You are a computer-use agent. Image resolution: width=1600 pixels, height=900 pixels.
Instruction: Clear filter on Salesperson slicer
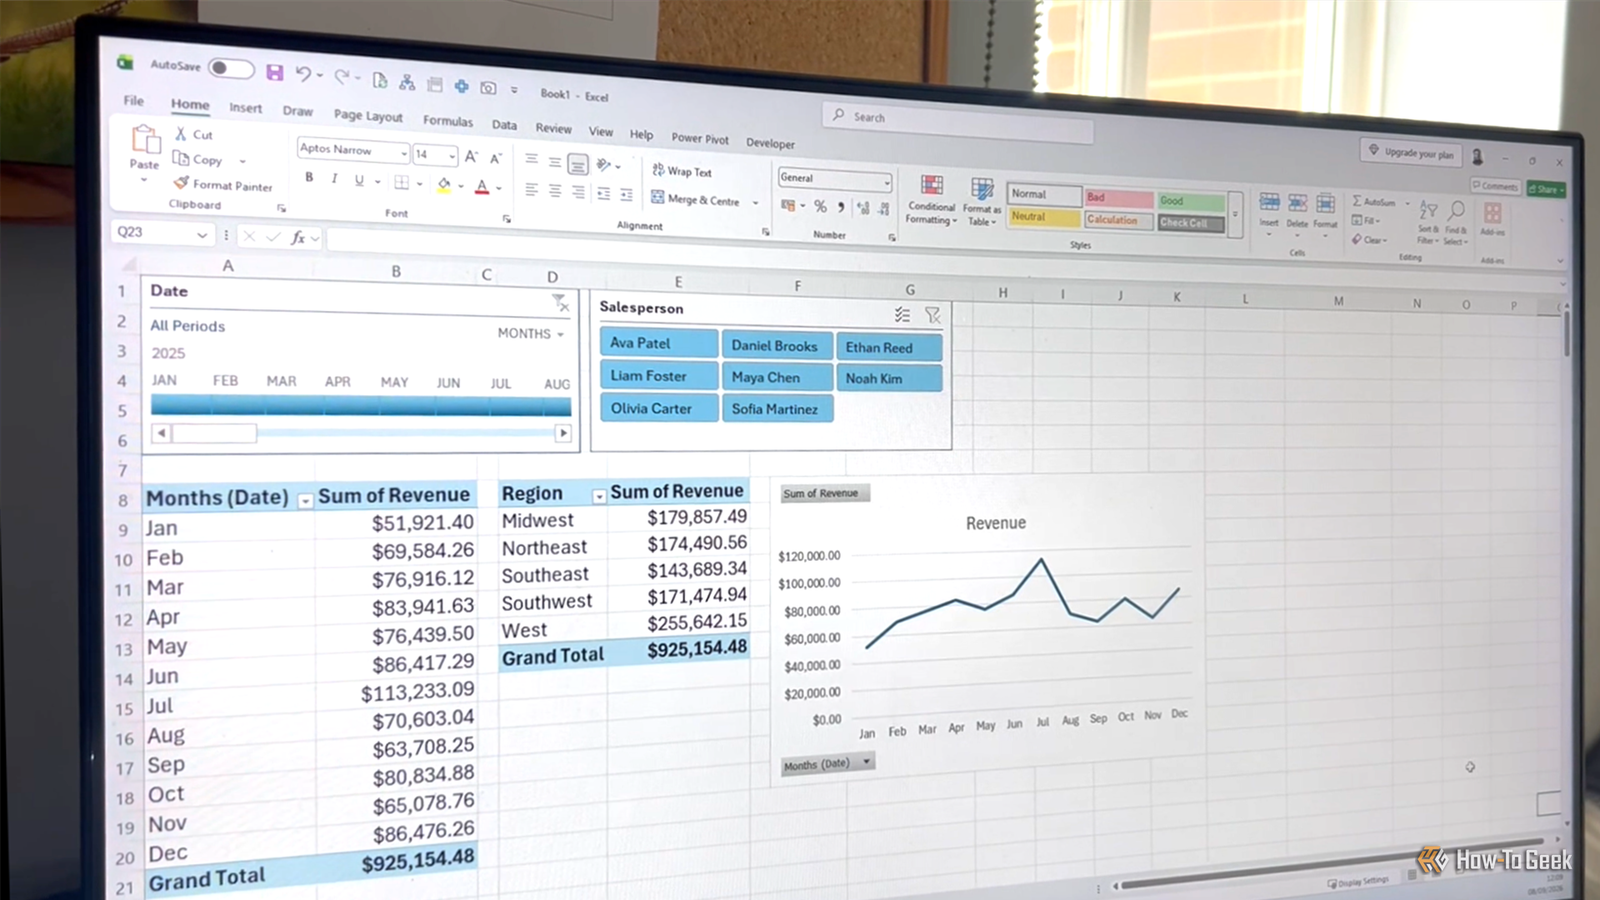coord(933,315)
